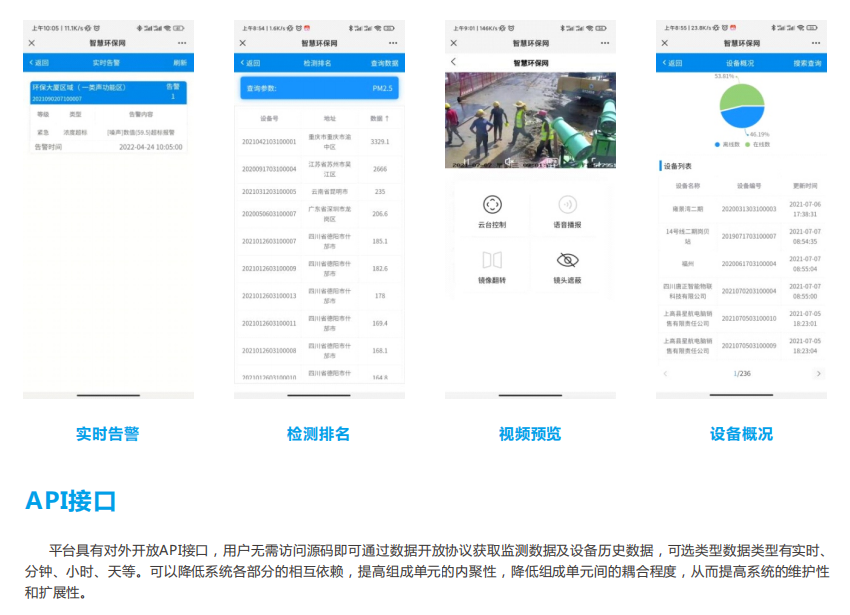Open PTZ control (云台控制) icon

click(x=492, y=204)
